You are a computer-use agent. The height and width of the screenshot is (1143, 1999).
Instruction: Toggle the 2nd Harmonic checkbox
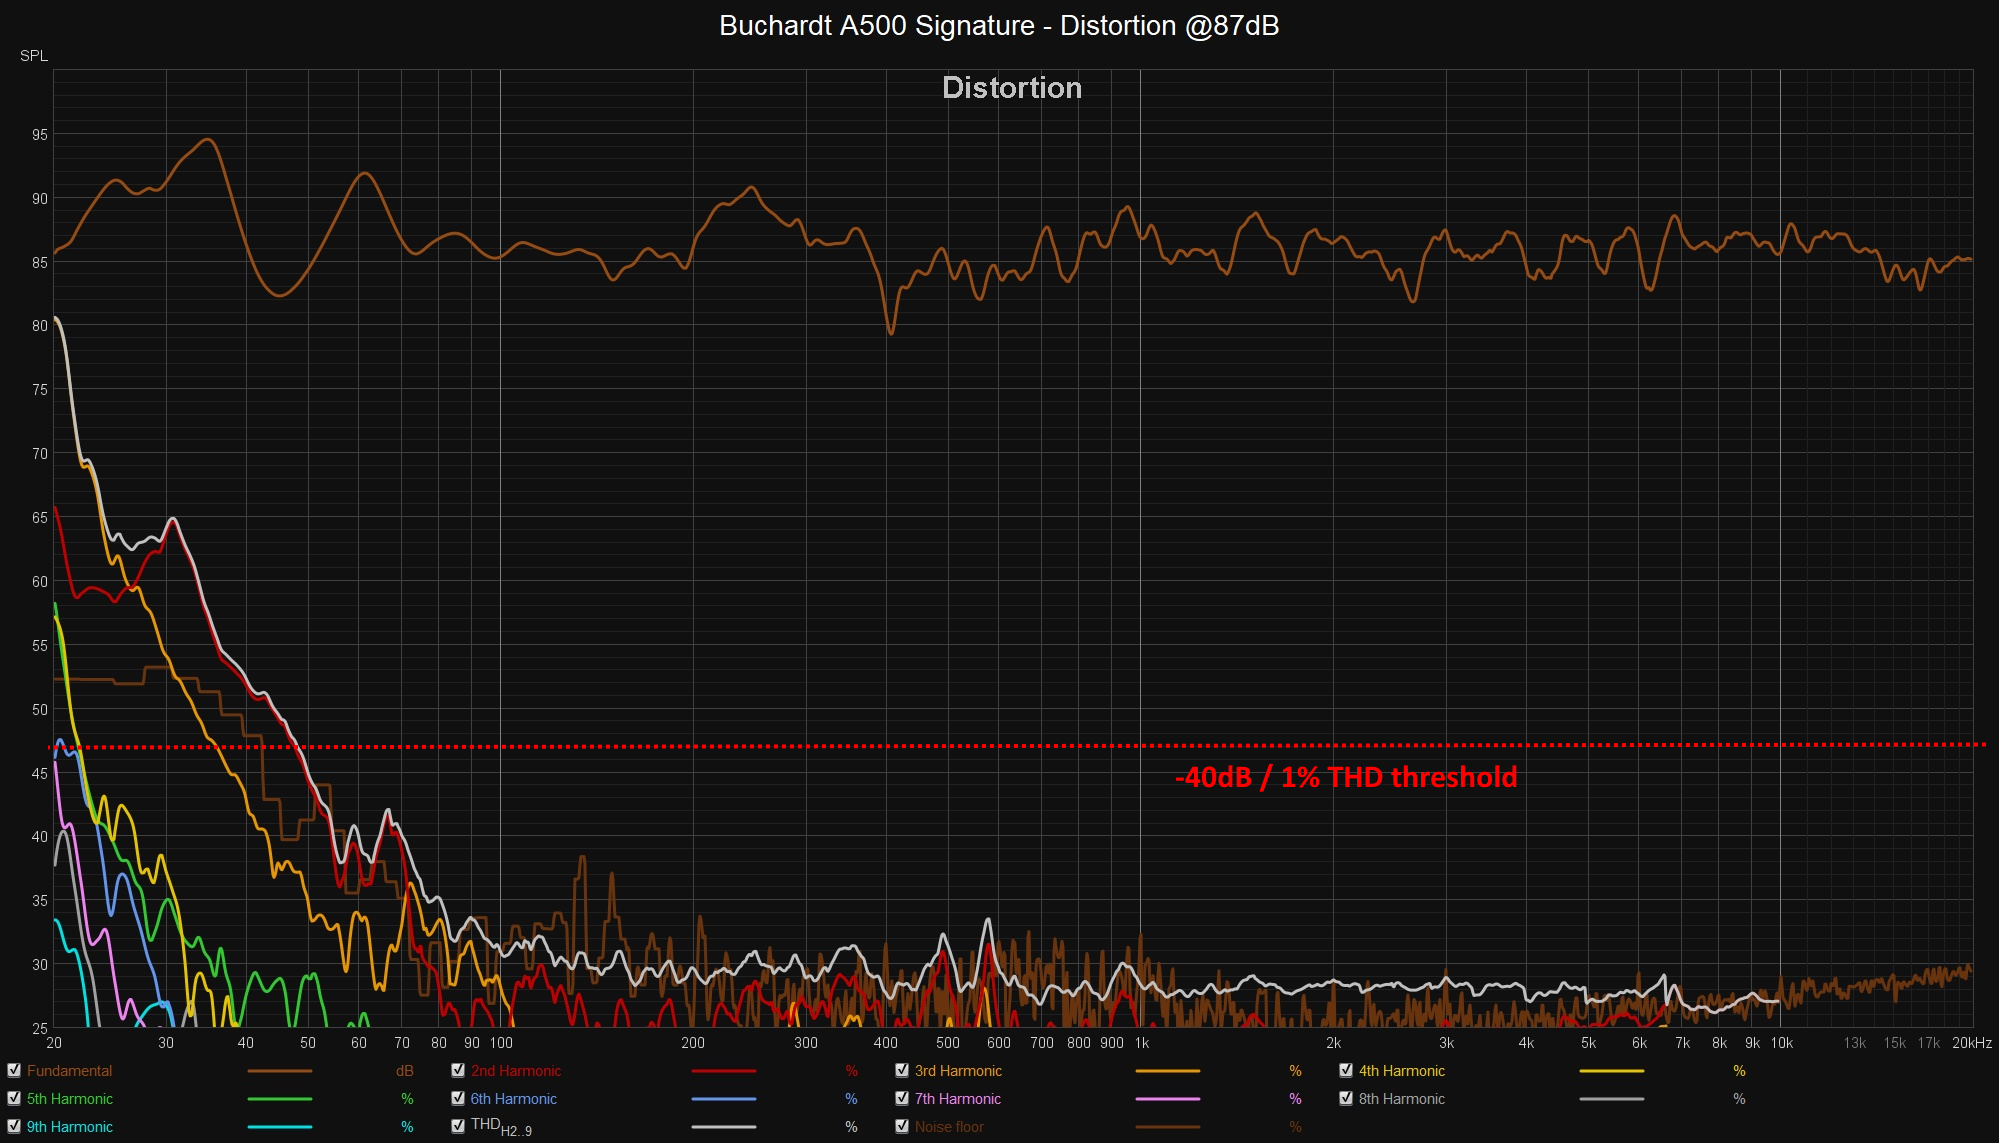pyautogui.click(x=458, y=1070)
